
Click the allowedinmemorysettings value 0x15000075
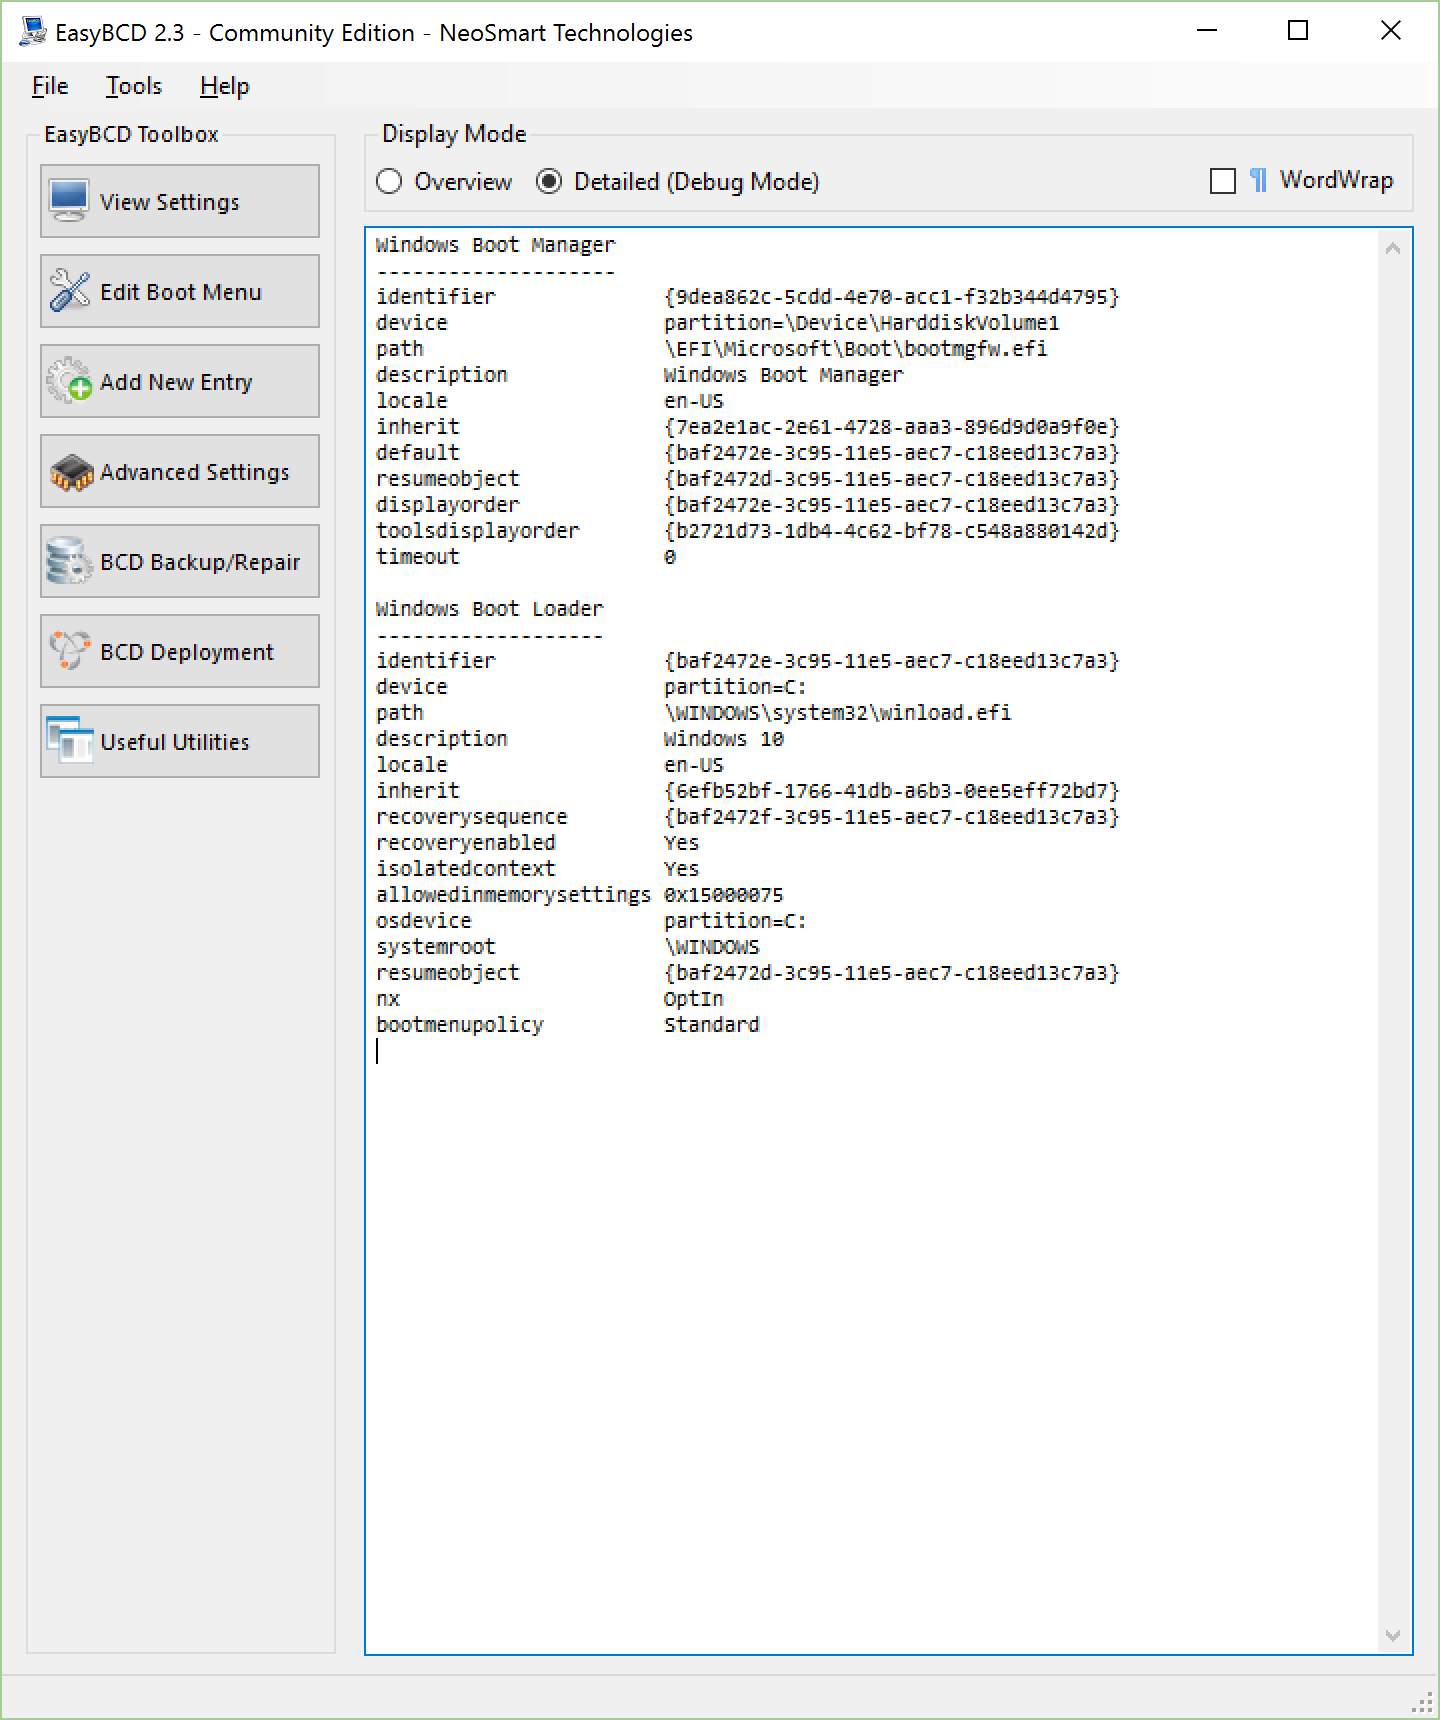point(724,895)
